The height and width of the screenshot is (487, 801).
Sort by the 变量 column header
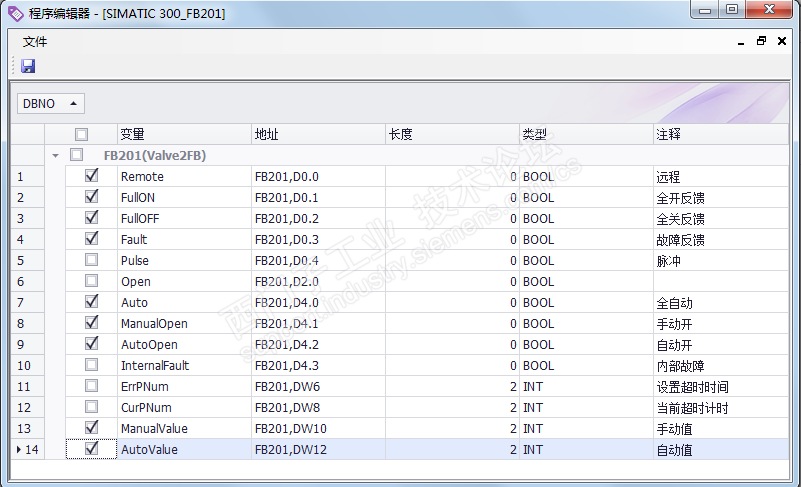[184, 134]
